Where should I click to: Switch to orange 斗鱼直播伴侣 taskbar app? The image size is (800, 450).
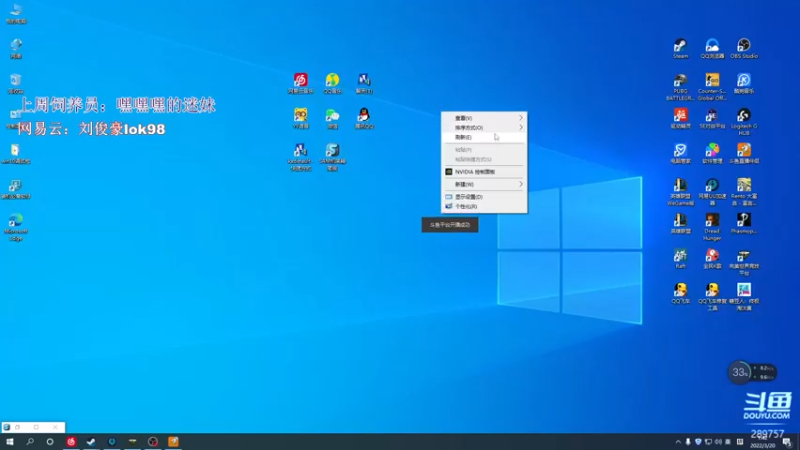tap(173, 442)
